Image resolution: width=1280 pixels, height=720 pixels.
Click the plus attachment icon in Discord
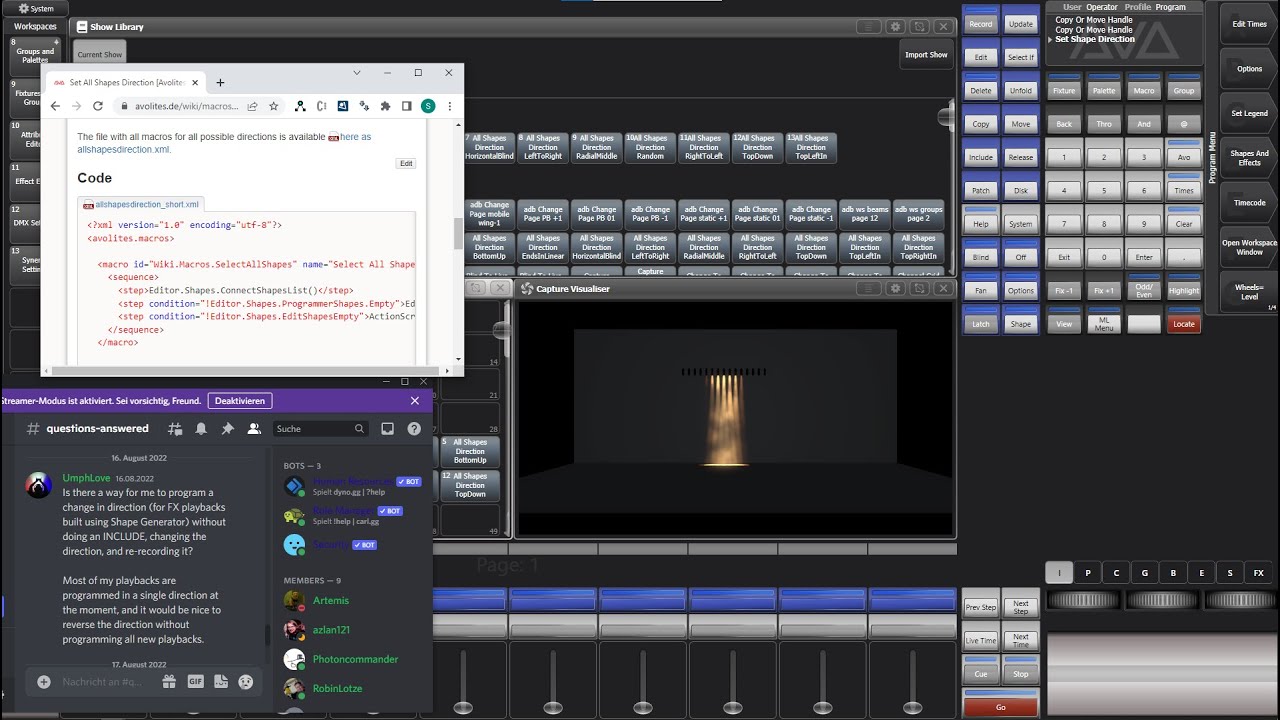coord(44,681)
